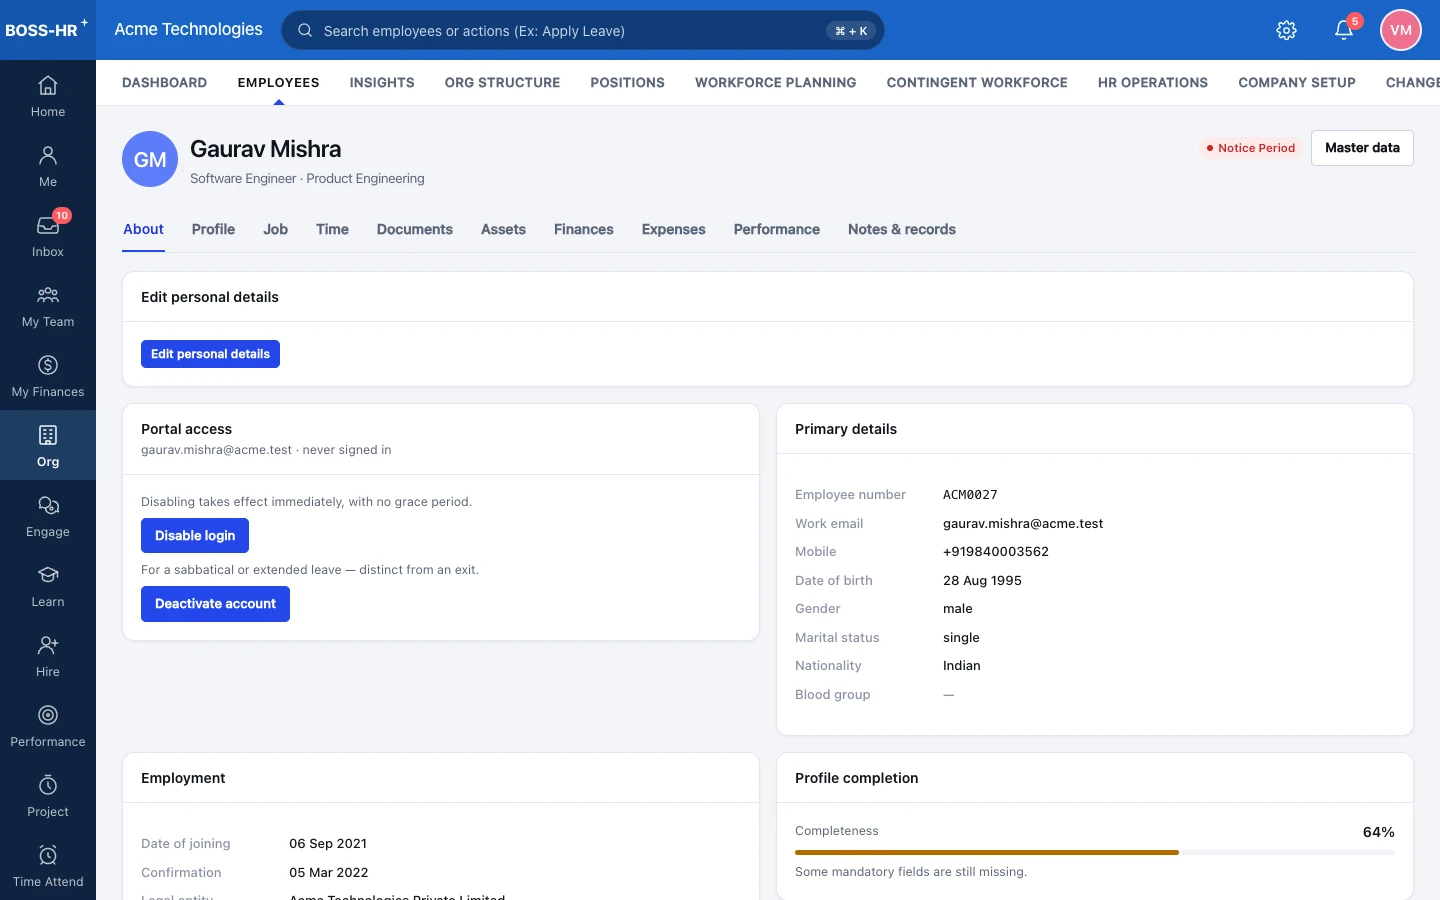
Task: Click the Deactivate account button
Action: tap(215, 604)
